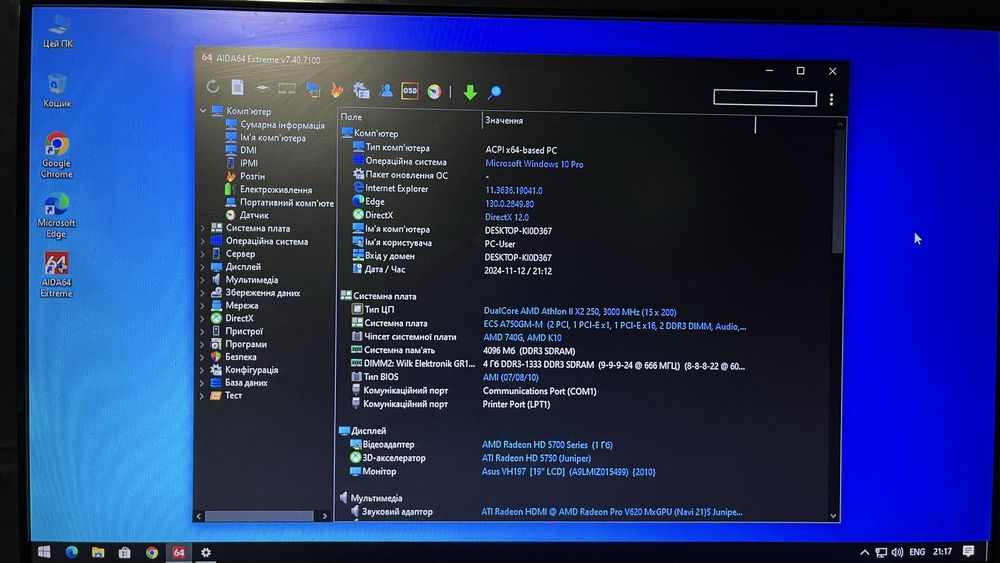Click the disk benchmark flat drive icon
Screen dimensions: 1000x563
pos(262,88)
